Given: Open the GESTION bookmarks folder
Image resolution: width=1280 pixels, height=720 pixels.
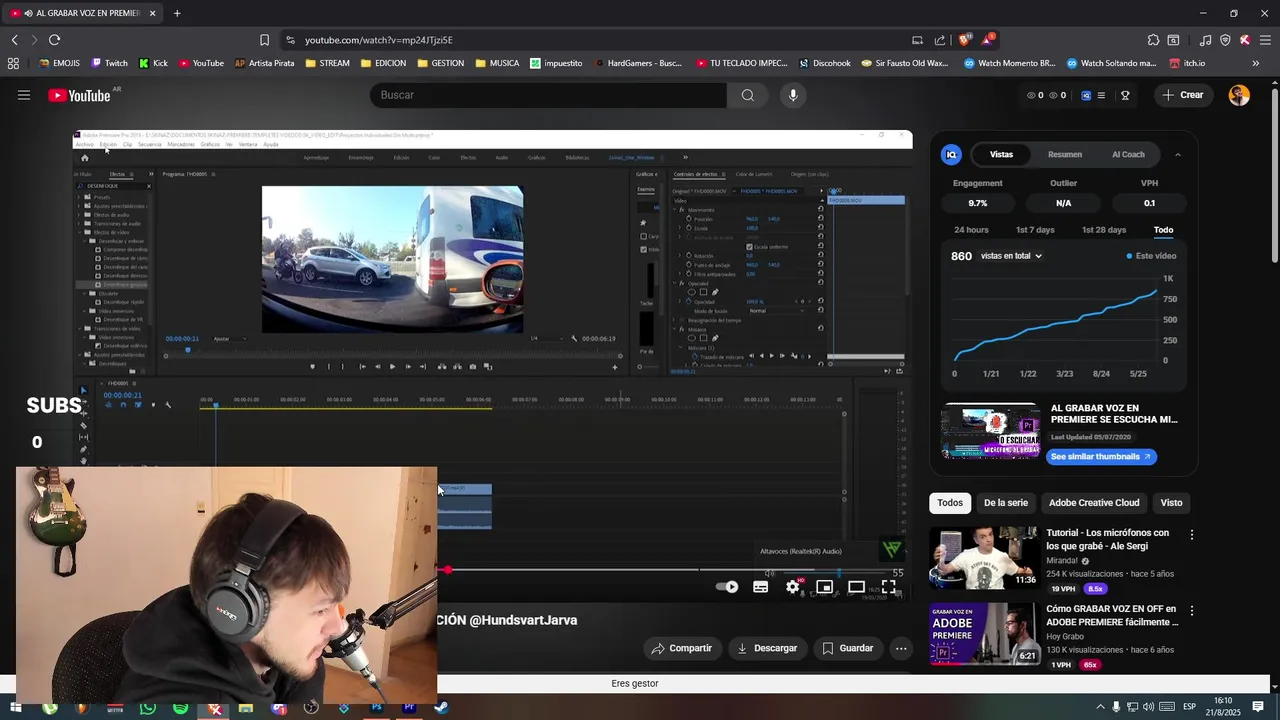Looking at the screenshot, I should (440, 63).
